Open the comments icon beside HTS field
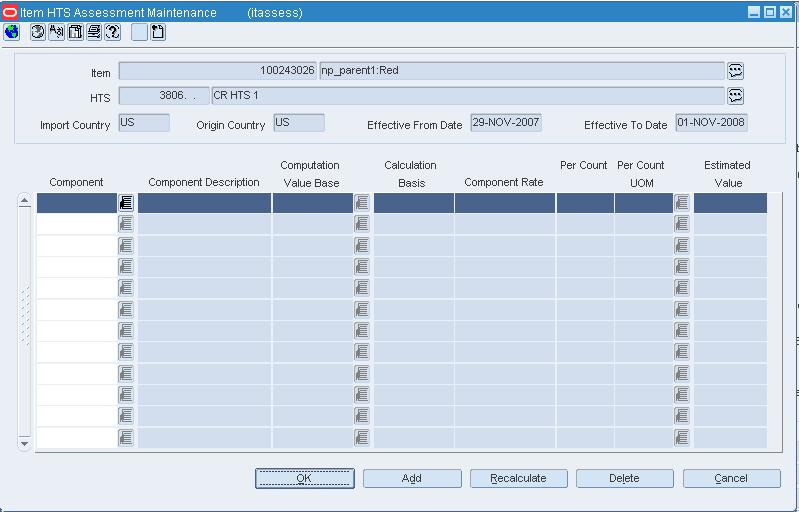 [x=735, y=96]
